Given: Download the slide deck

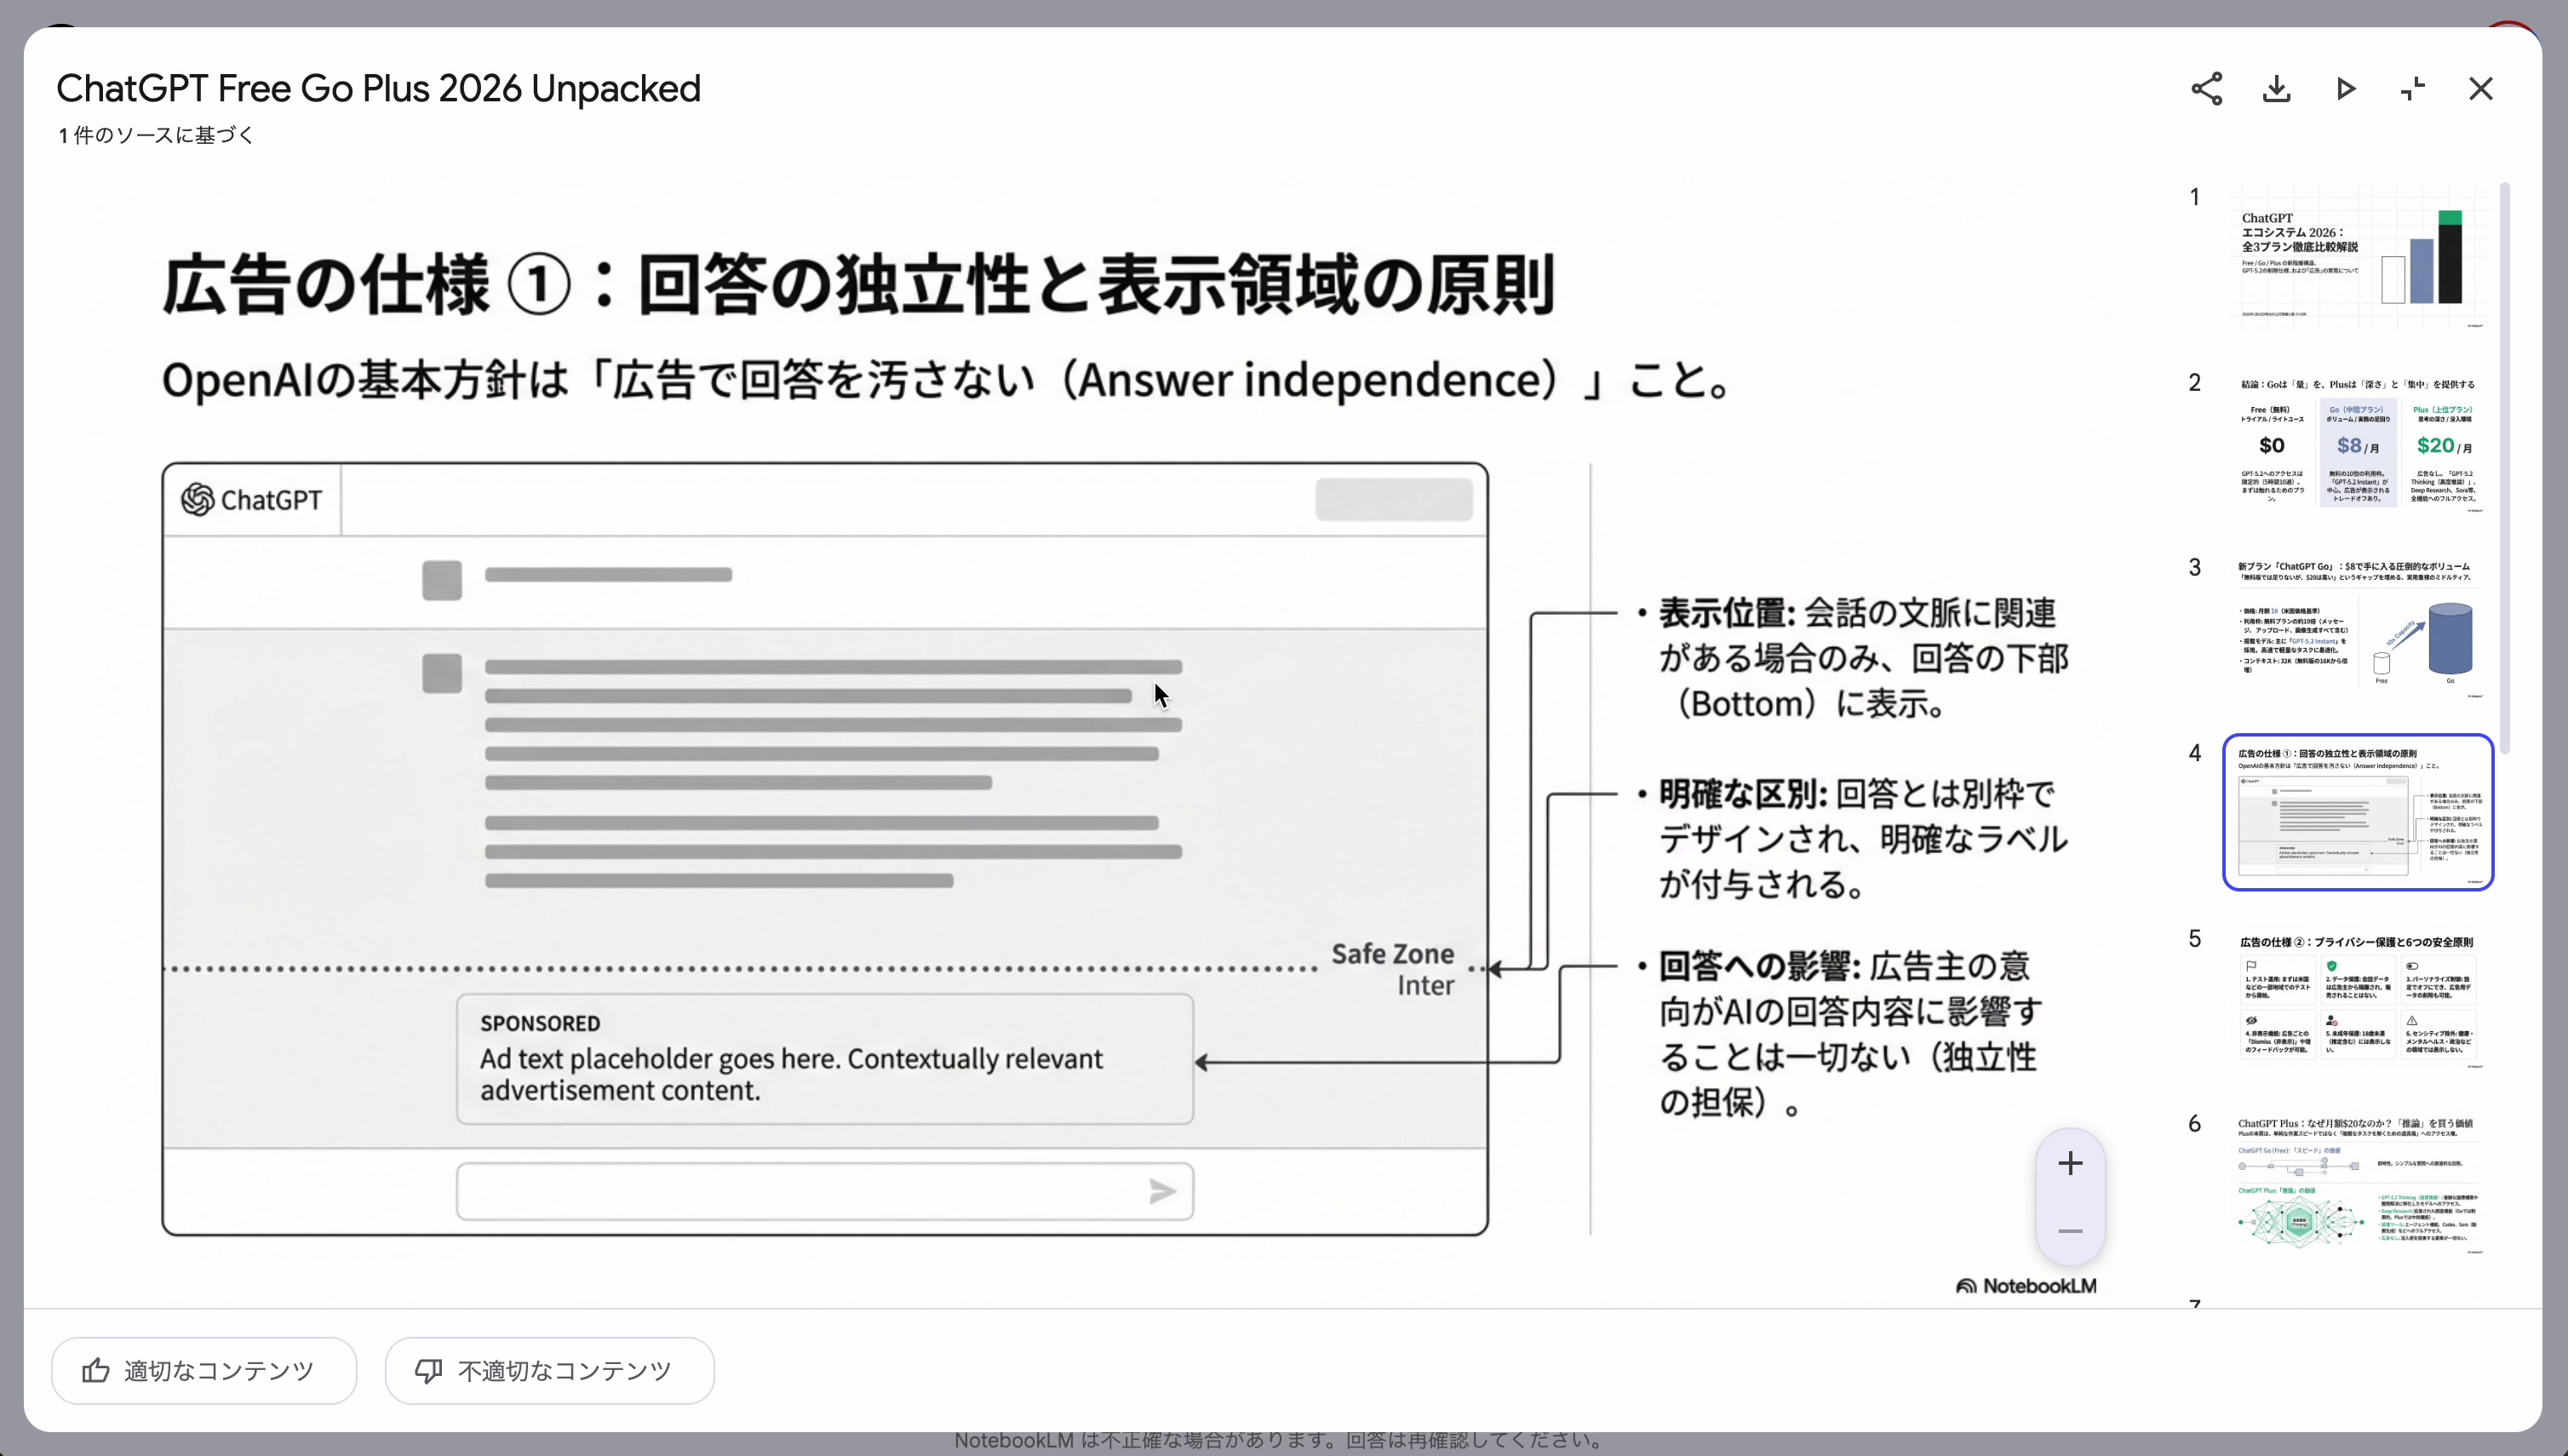Looking at the screenshot, I should (2276, 88).
